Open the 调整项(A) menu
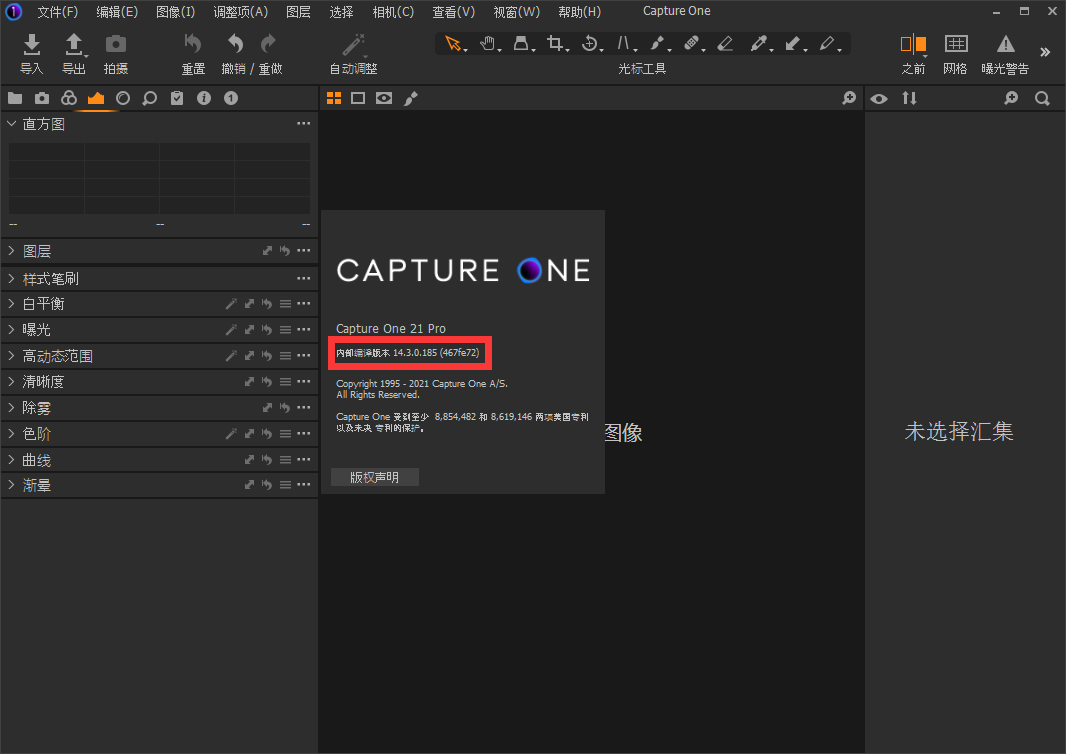The image size is (1066, 754). 241,12
